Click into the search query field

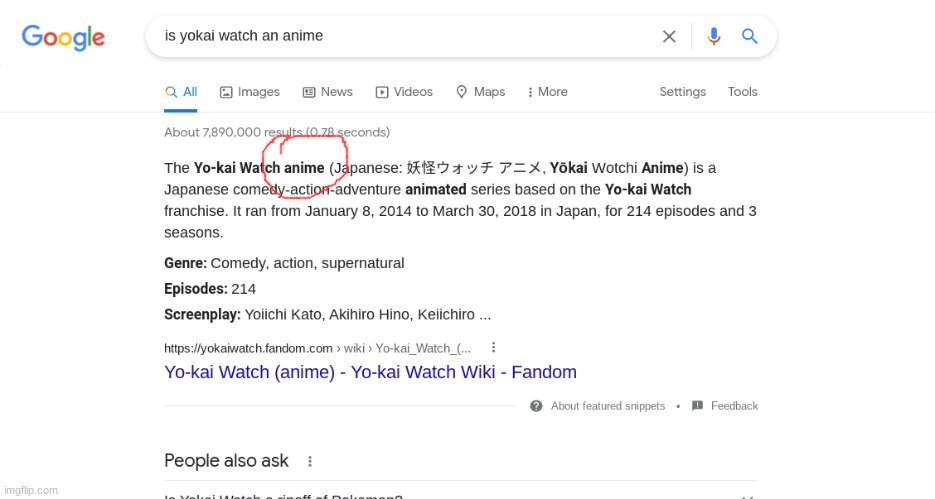click(x=400, y=37)
